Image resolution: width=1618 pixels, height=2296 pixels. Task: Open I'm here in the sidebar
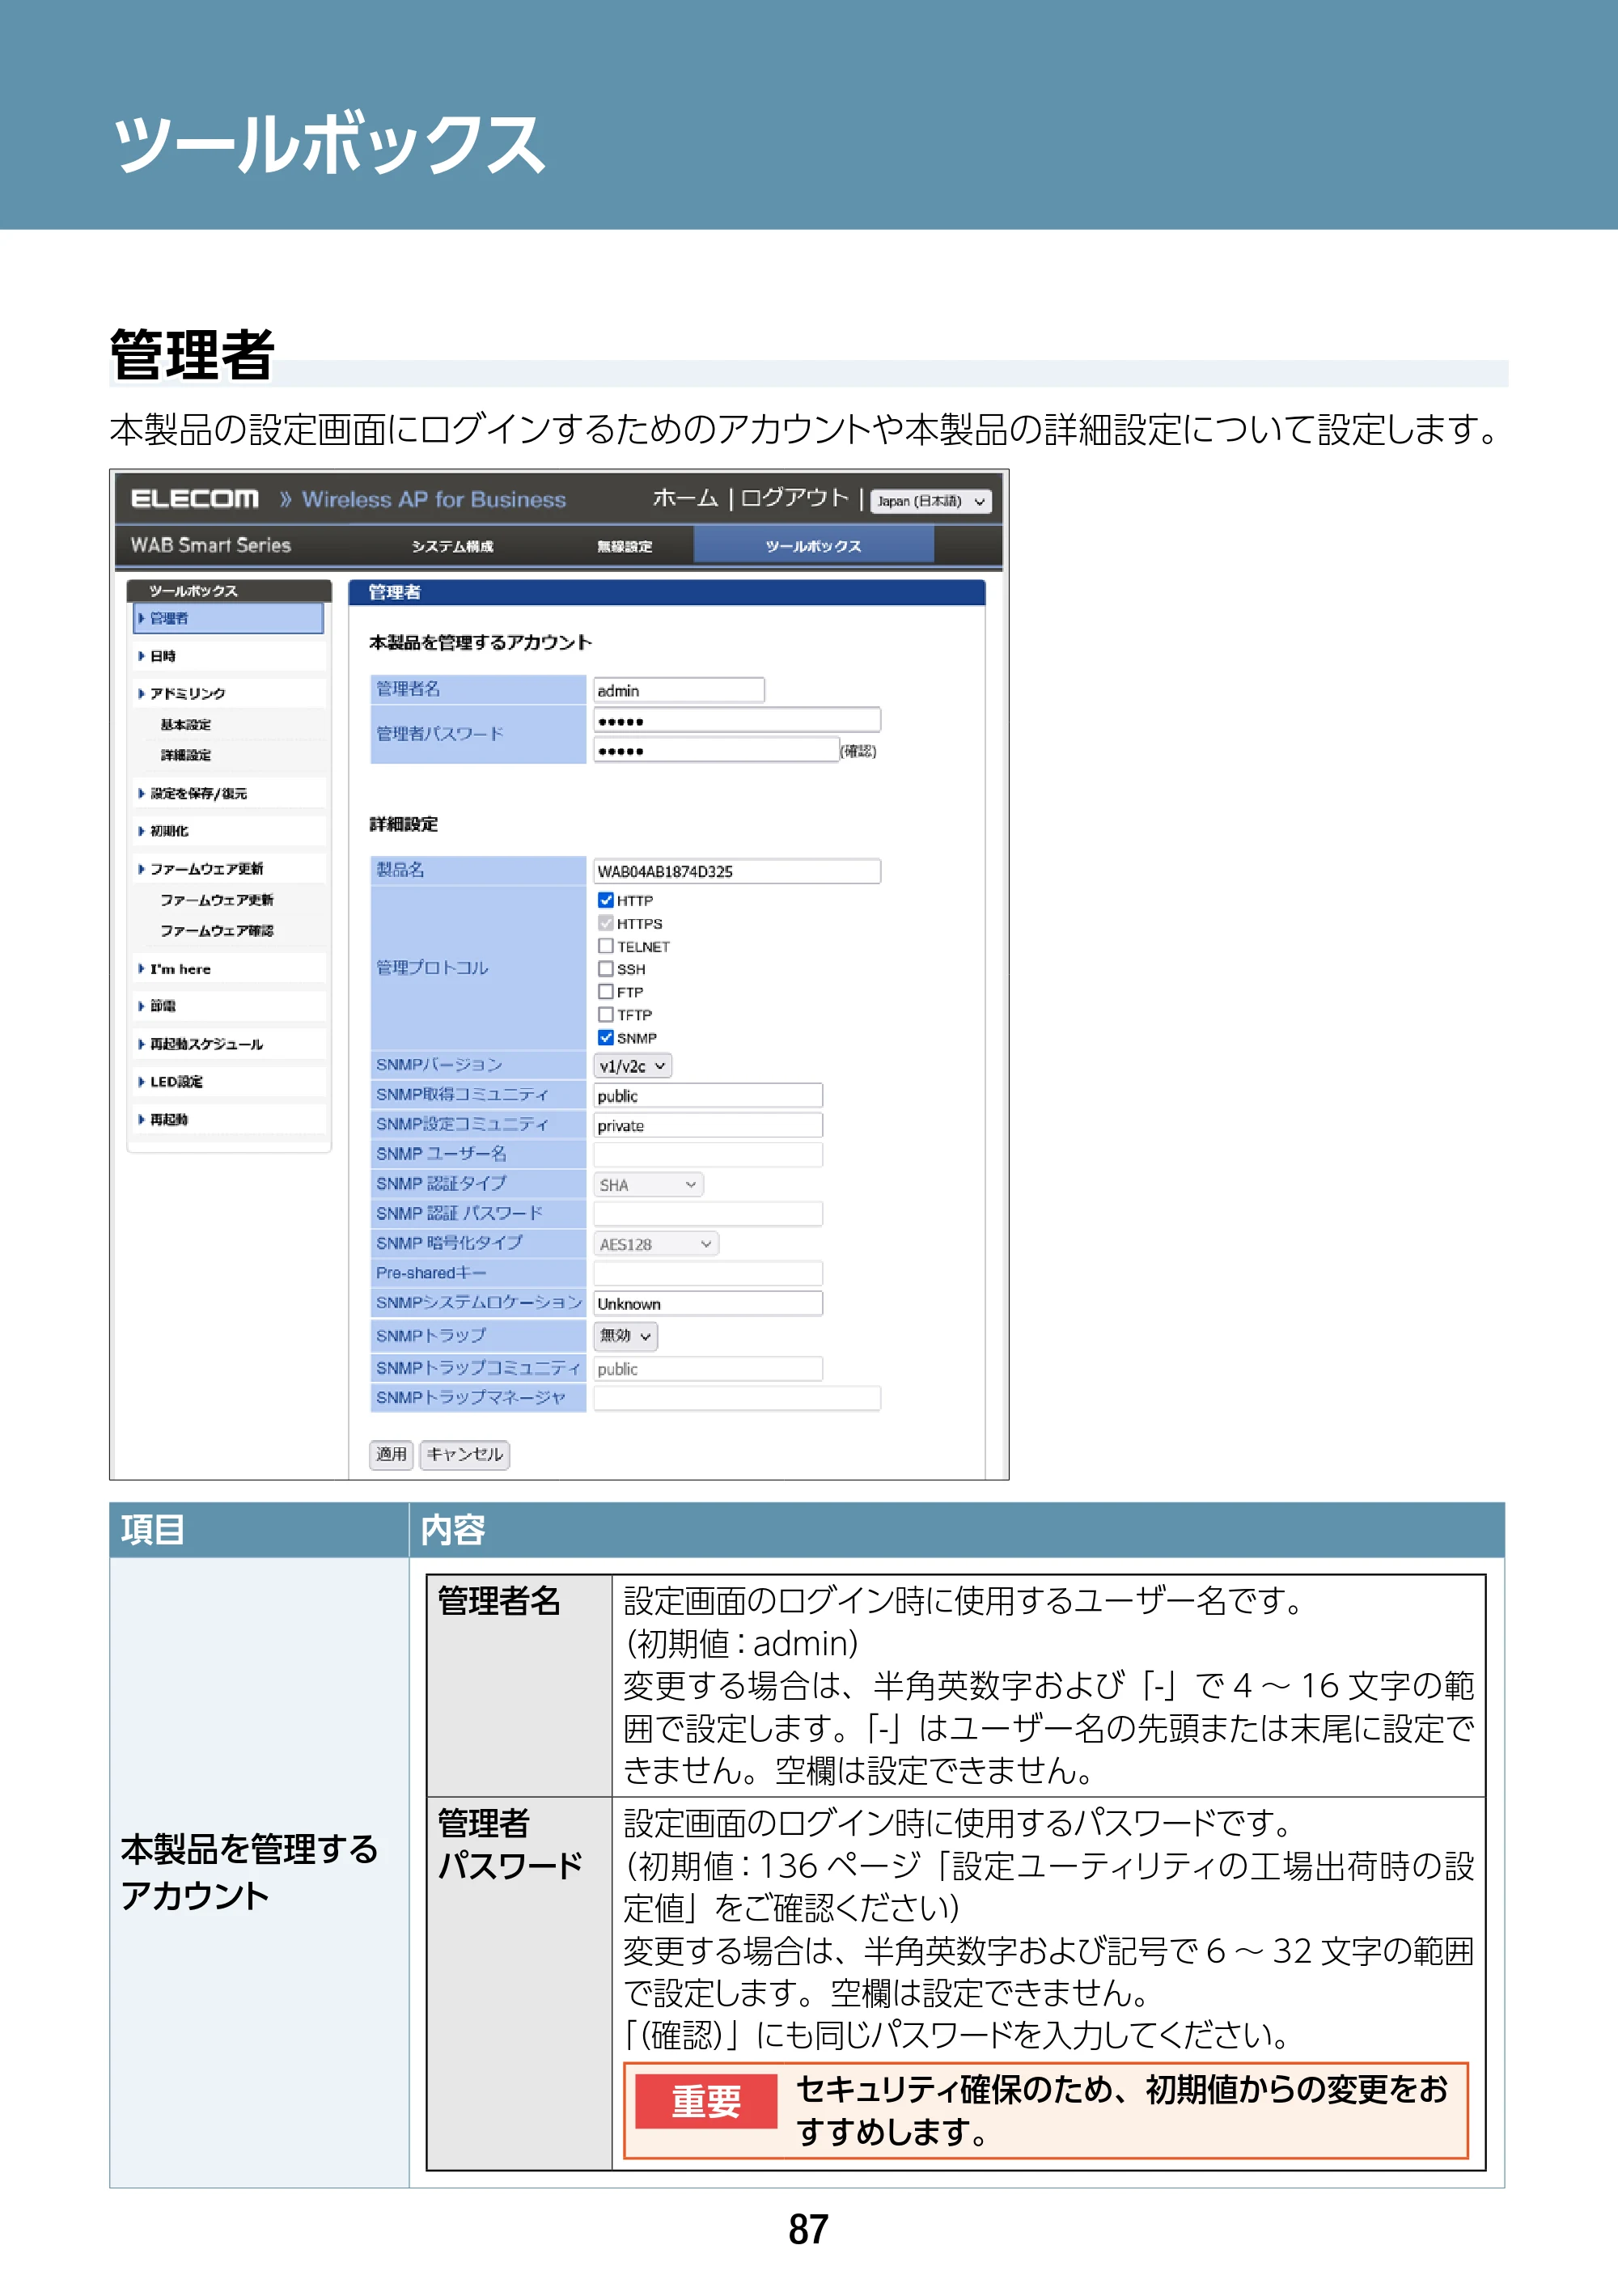coord(228,969)
